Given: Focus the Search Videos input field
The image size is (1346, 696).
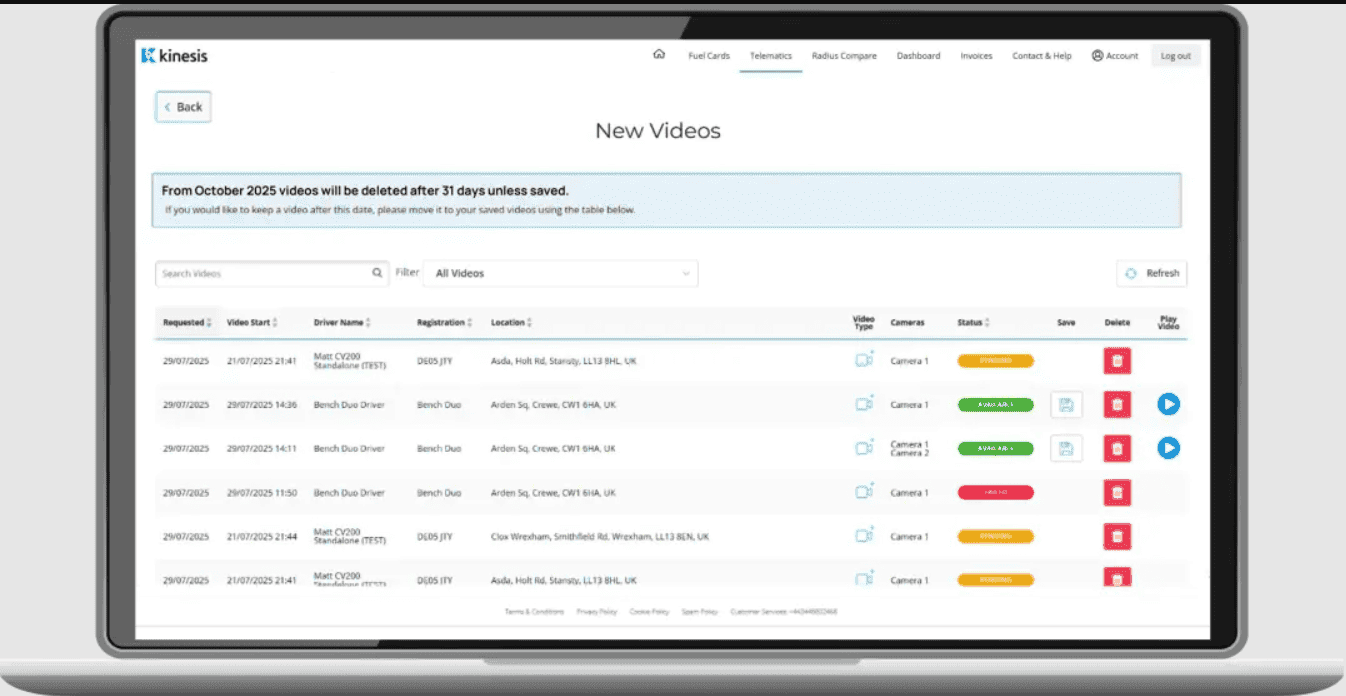Looking at the screenshot, I should [264, 273].
